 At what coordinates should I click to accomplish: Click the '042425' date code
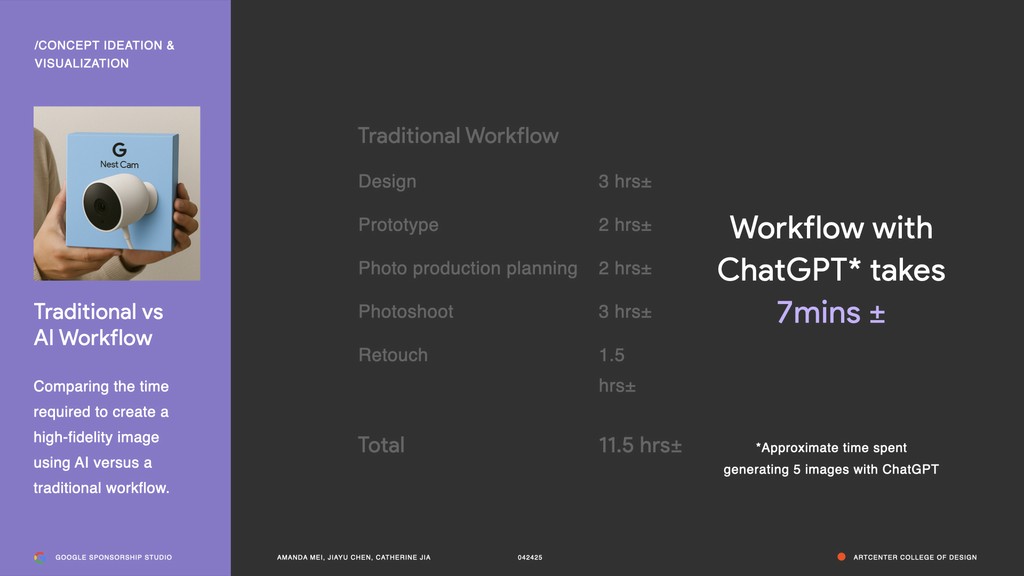click(x=530, y=557)
